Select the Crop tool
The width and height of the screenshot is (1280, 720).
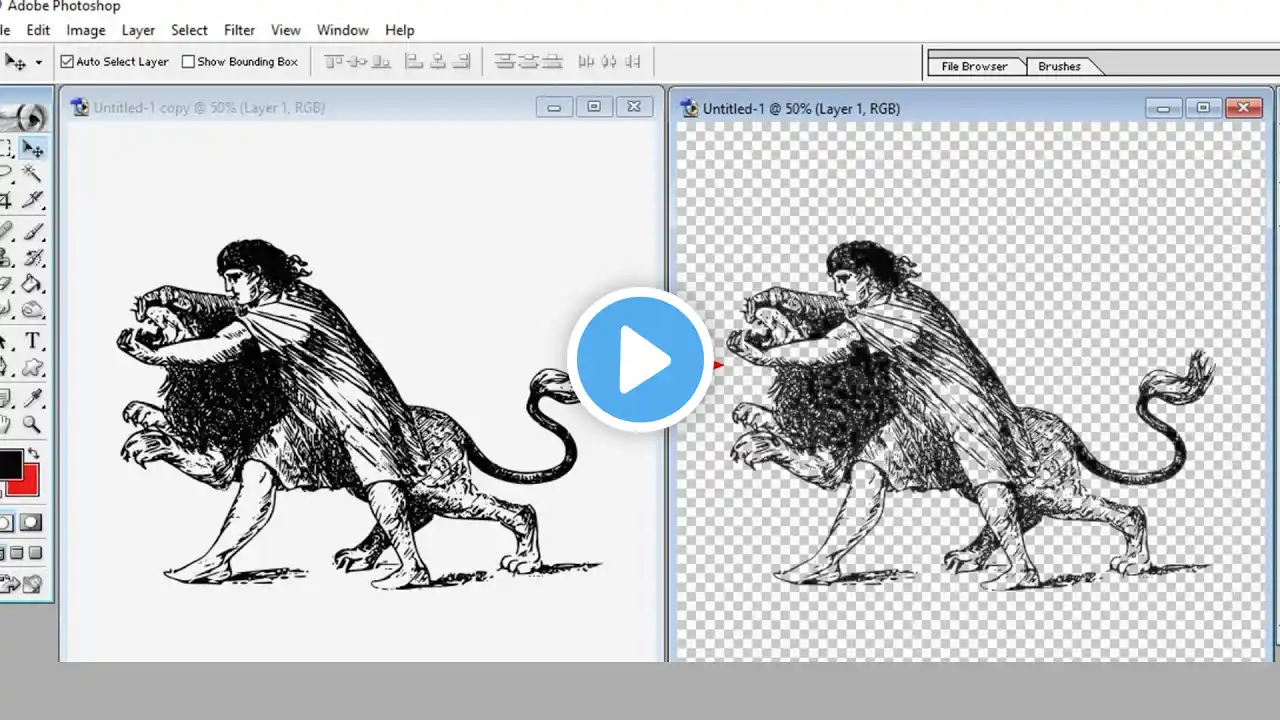(x=6, y=200)
